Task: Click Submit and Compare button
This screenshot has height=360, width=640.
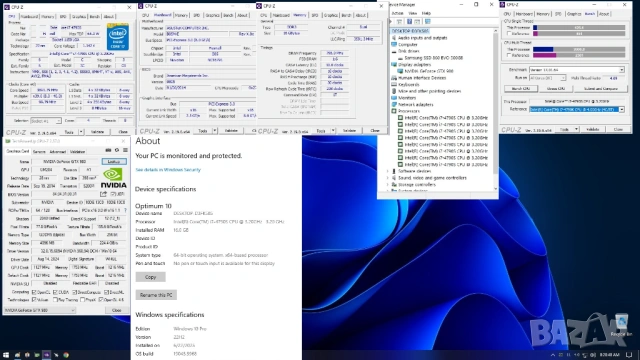Action: [x=600, y=89]
